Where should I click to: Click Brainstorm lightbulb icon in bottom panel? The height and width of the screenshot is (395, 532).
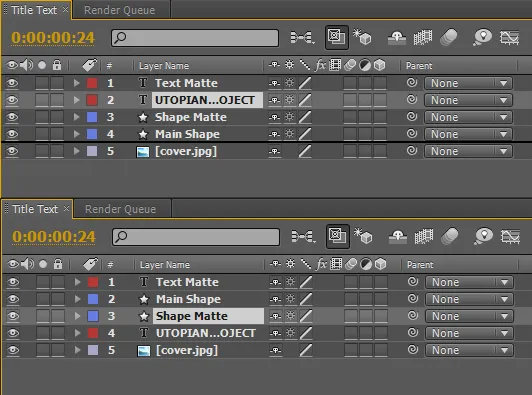click(483, 236)
